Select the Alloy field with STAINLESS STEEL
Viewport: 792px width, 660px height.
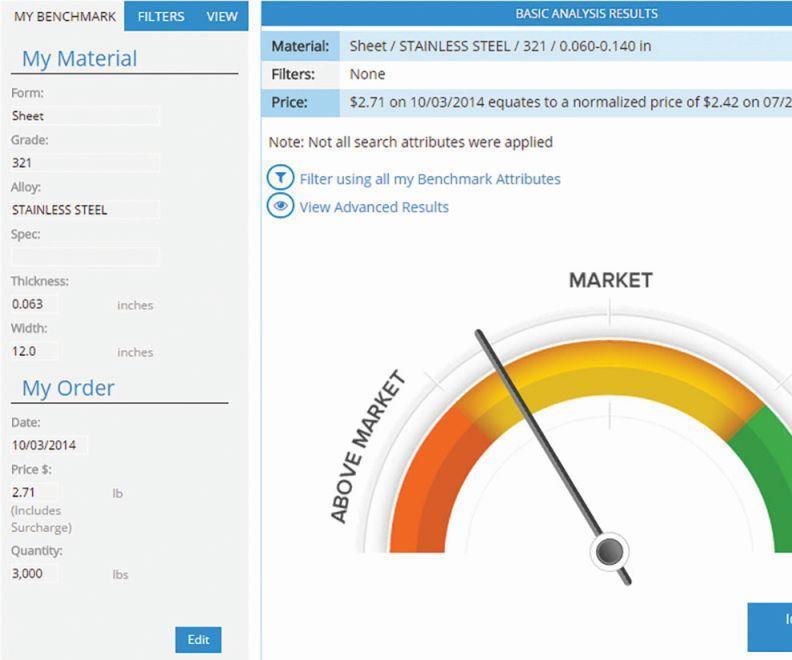[85, 210]
